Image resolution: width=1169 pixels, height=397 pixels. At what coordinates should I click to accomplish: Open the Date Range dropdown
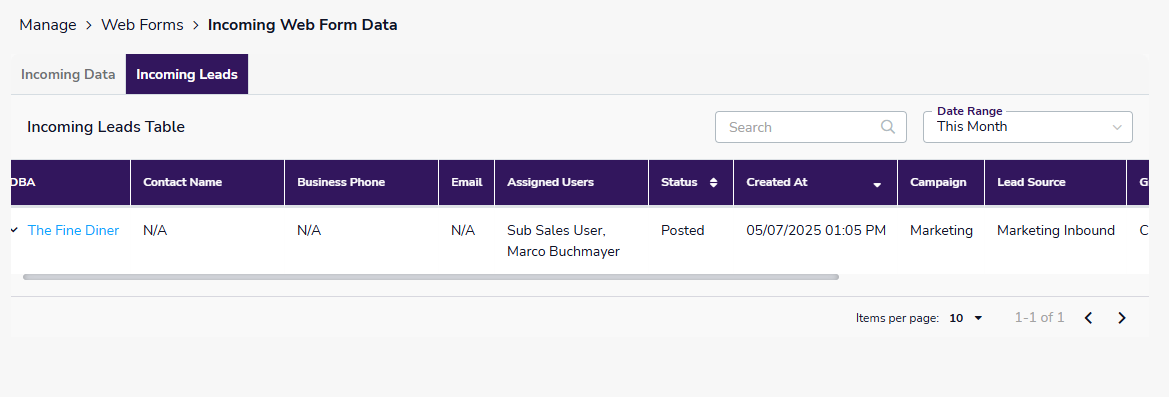(1027, 127)
